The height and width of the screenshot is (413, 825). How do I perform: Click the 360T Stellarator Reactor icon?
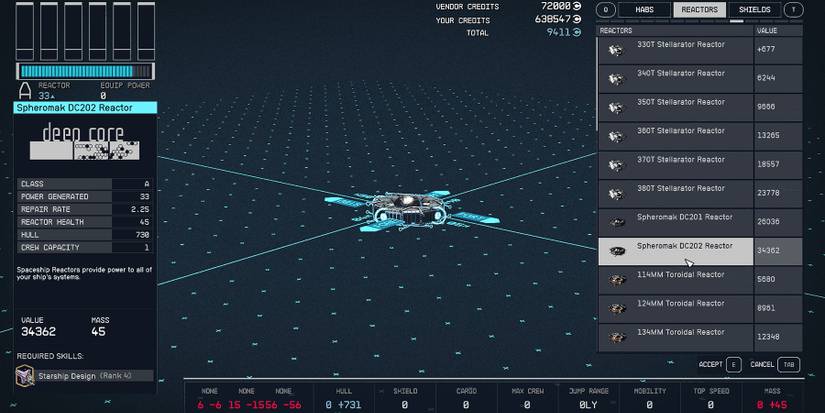tap(616, 137)
